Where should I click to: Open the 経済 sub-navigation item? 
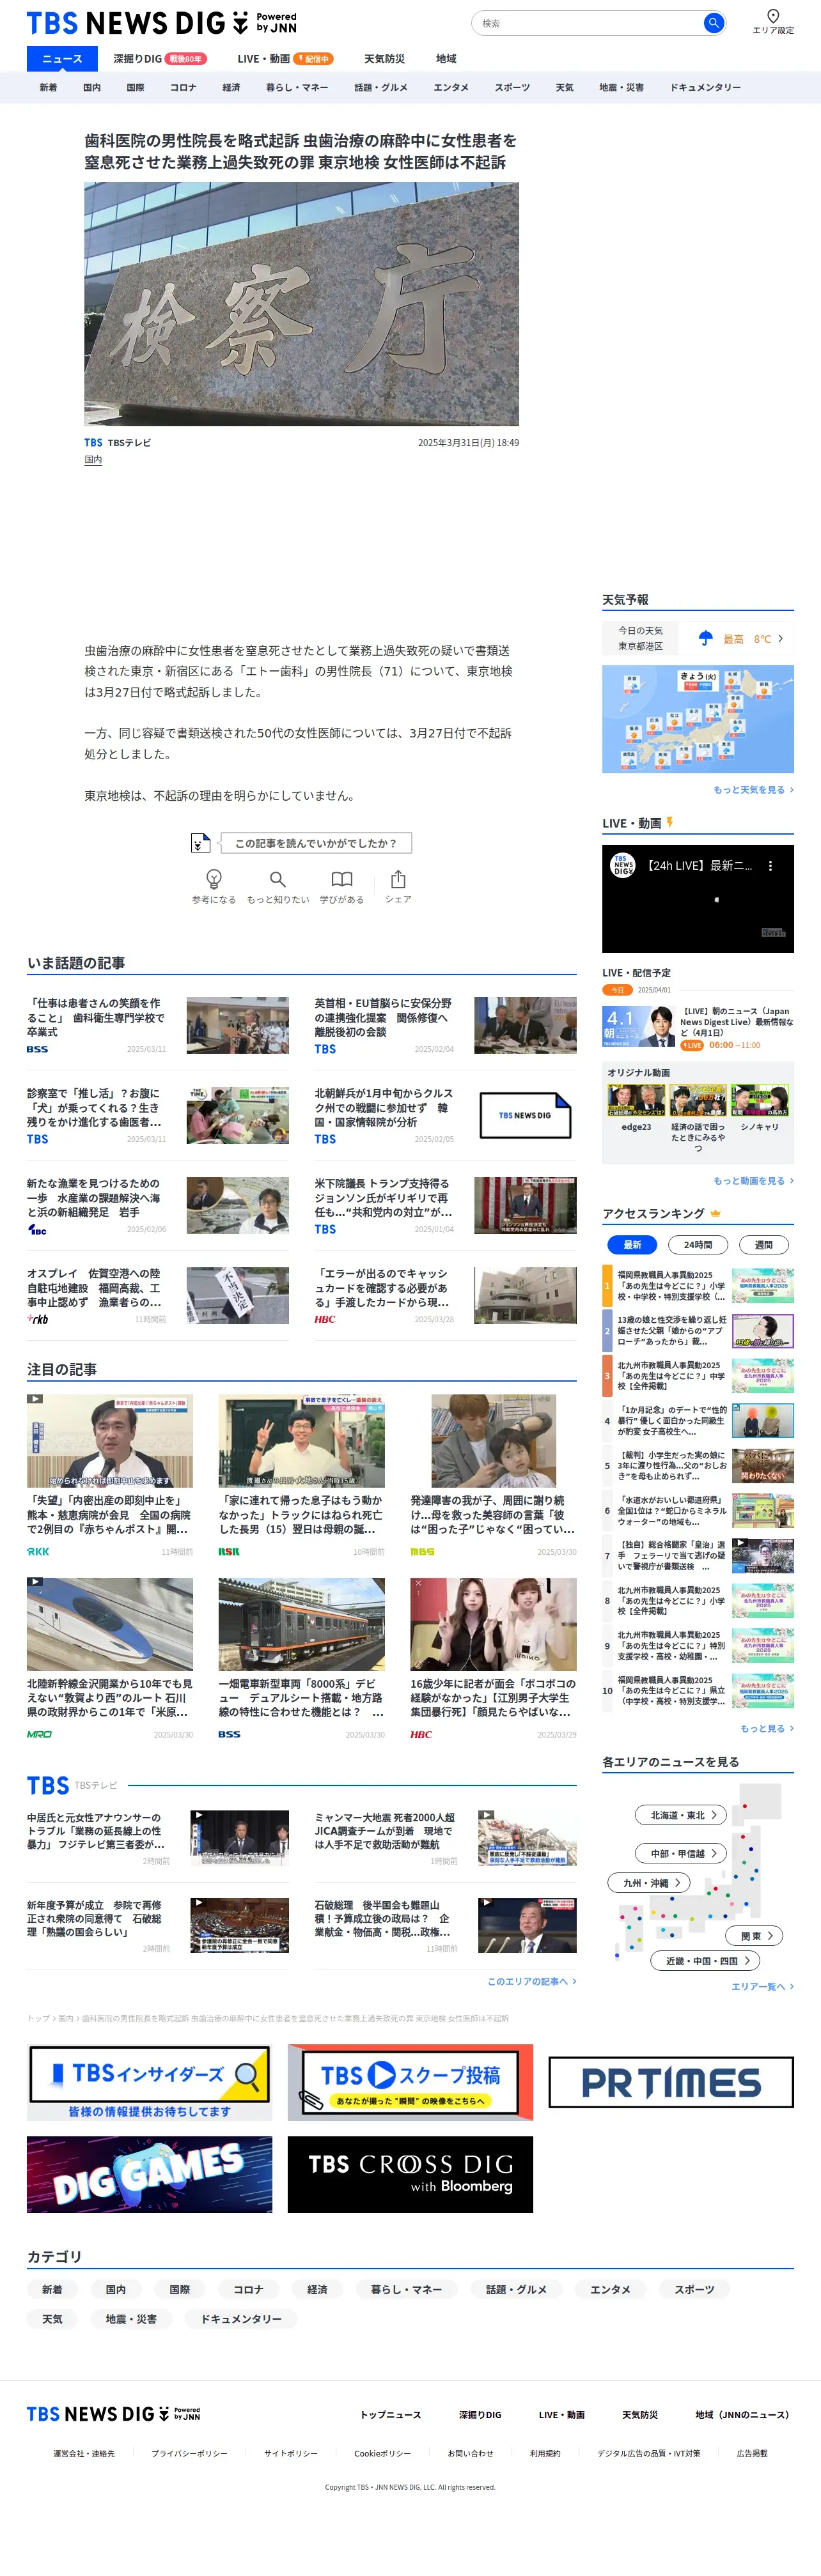pyautogui.click(x=231, y=87)
